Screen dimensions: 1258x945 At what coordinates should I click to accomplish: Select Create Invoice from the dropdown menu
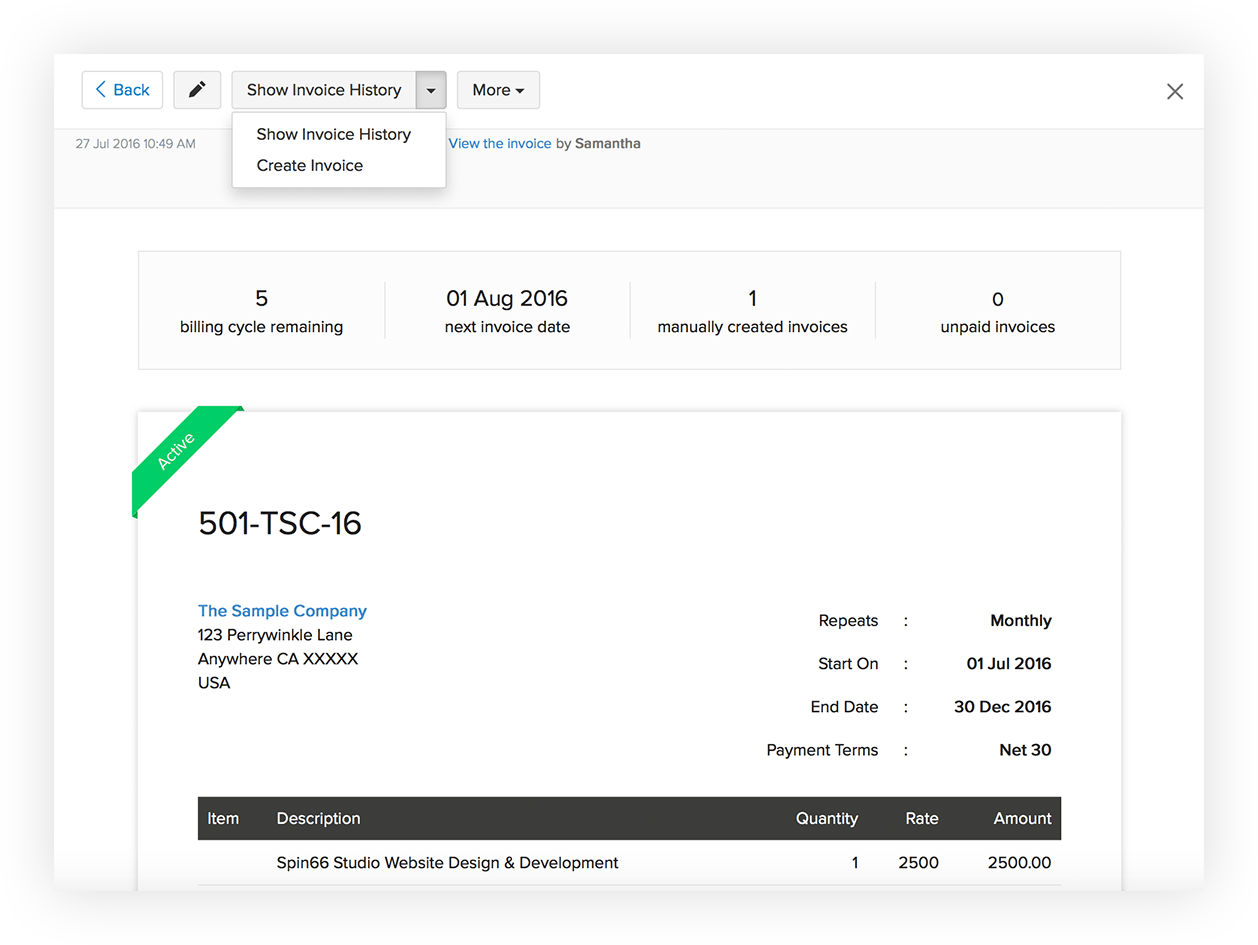(x=308, y=165)
